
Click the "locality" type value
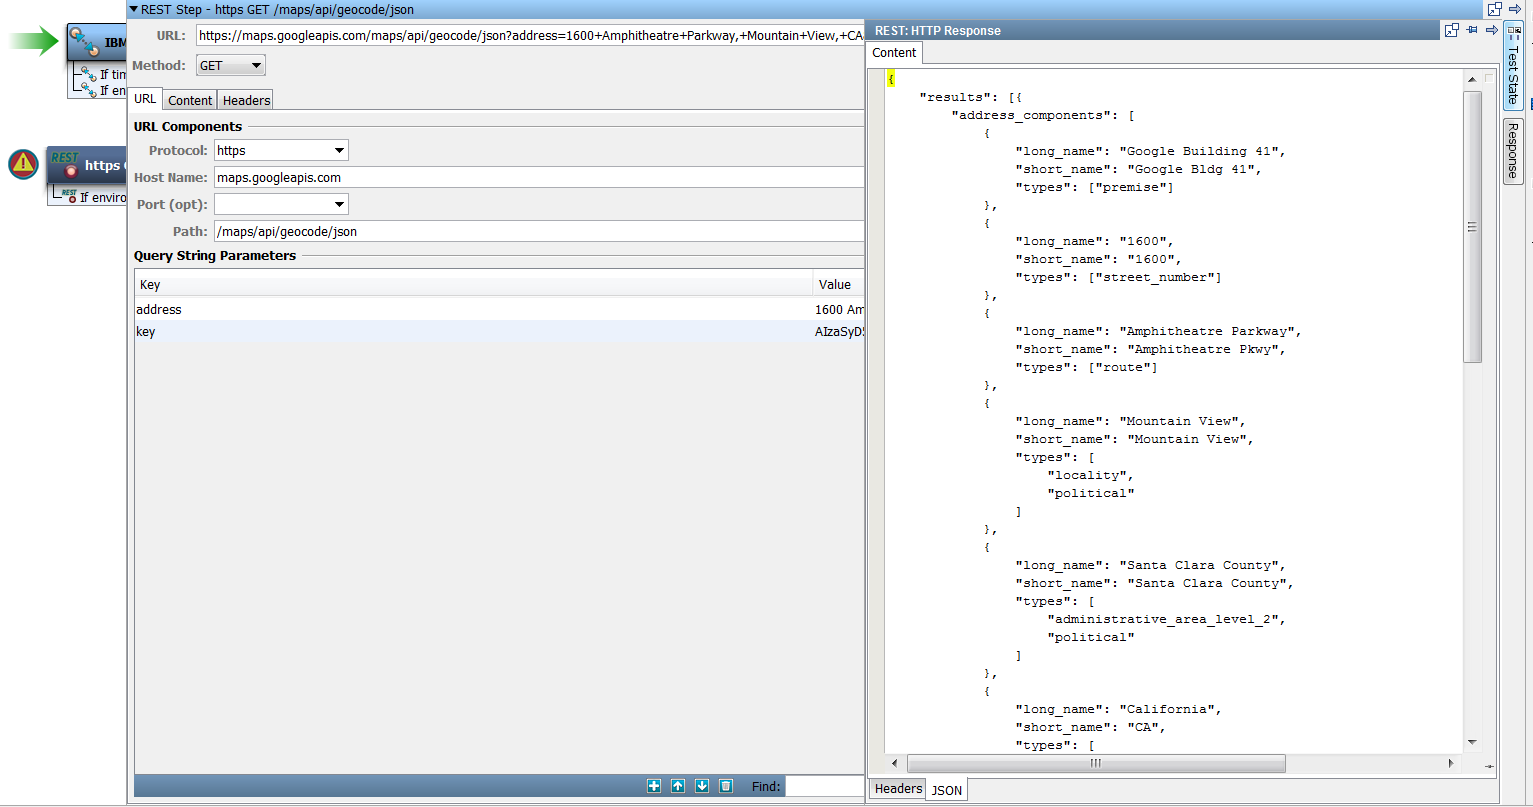(1087, 475)
